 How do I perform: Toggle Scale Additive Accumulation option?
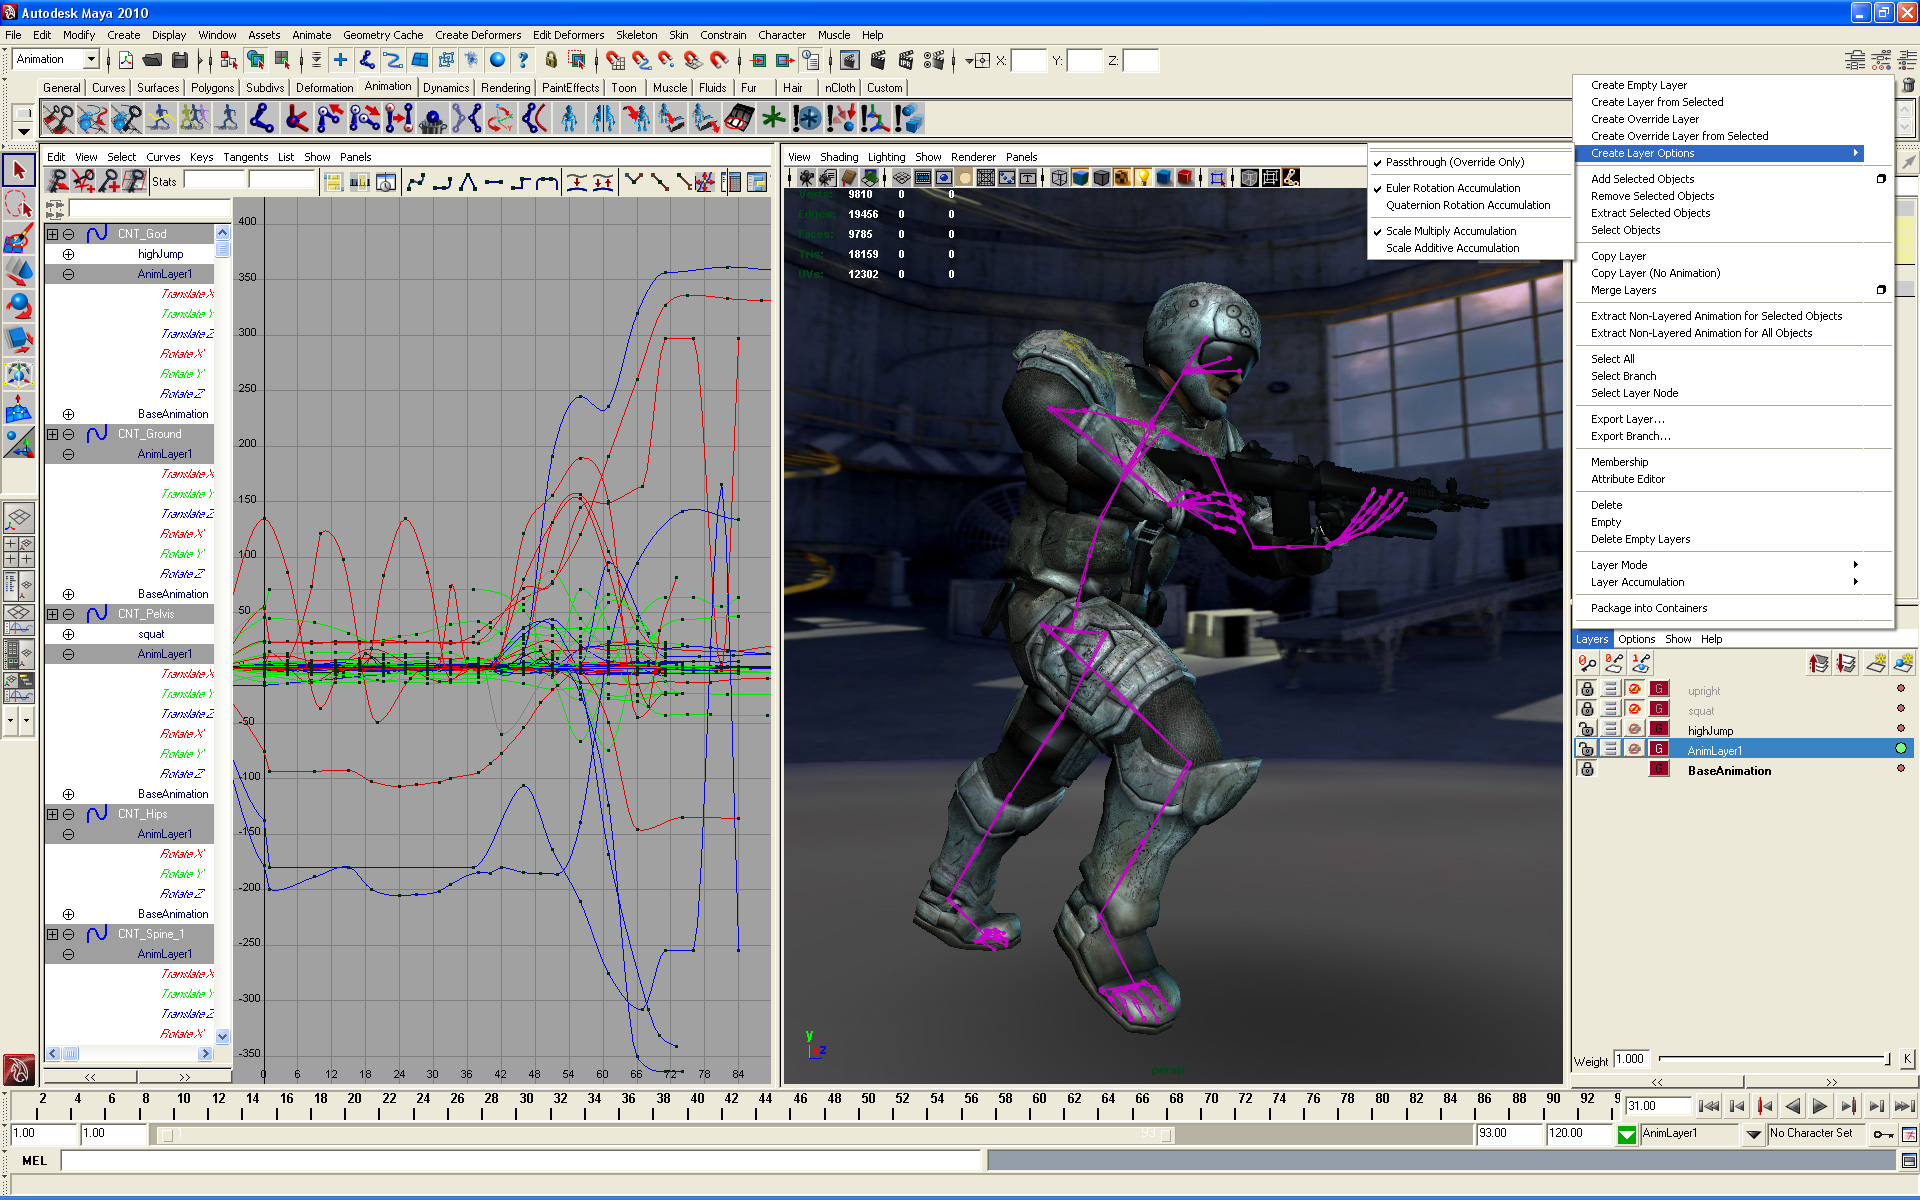point(1452,248)
